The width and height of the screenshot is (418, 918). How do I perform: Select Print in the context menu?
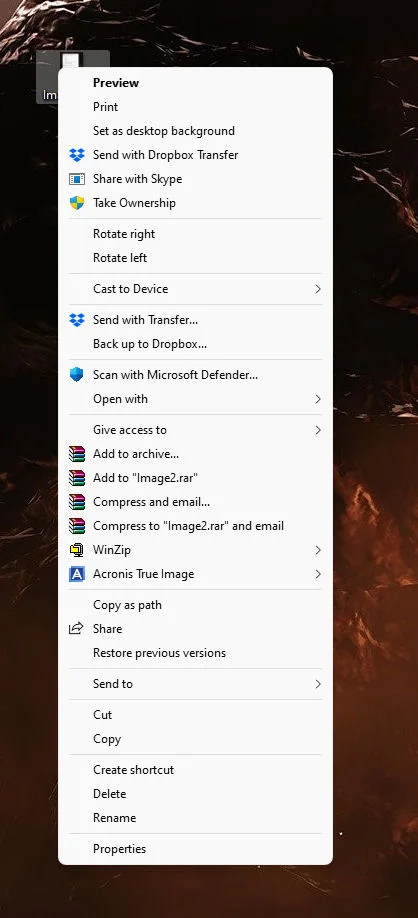tap(196, 107)
